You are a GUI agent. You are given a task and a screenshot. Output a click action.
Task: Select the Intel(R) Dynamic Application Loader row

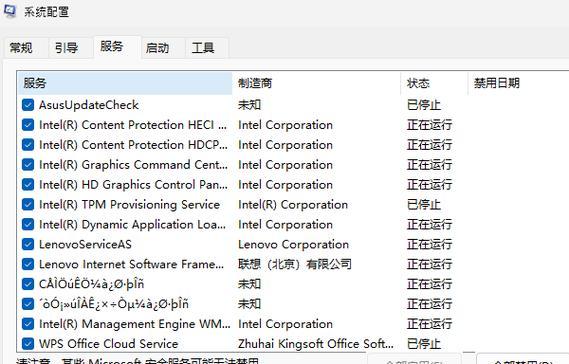tap(293, 225)
